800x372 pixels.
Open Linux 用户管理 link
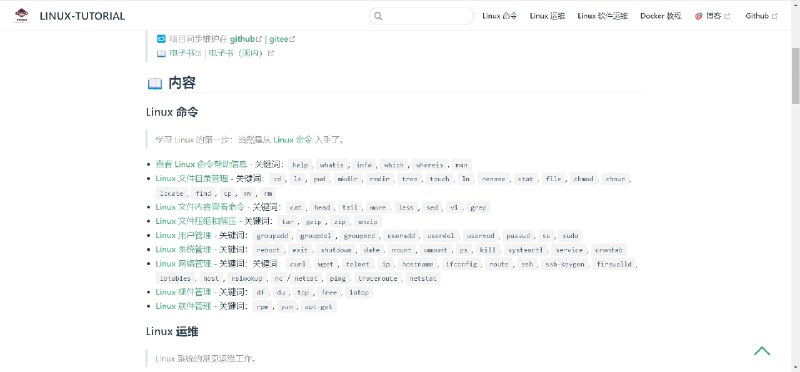coord(183,235)
